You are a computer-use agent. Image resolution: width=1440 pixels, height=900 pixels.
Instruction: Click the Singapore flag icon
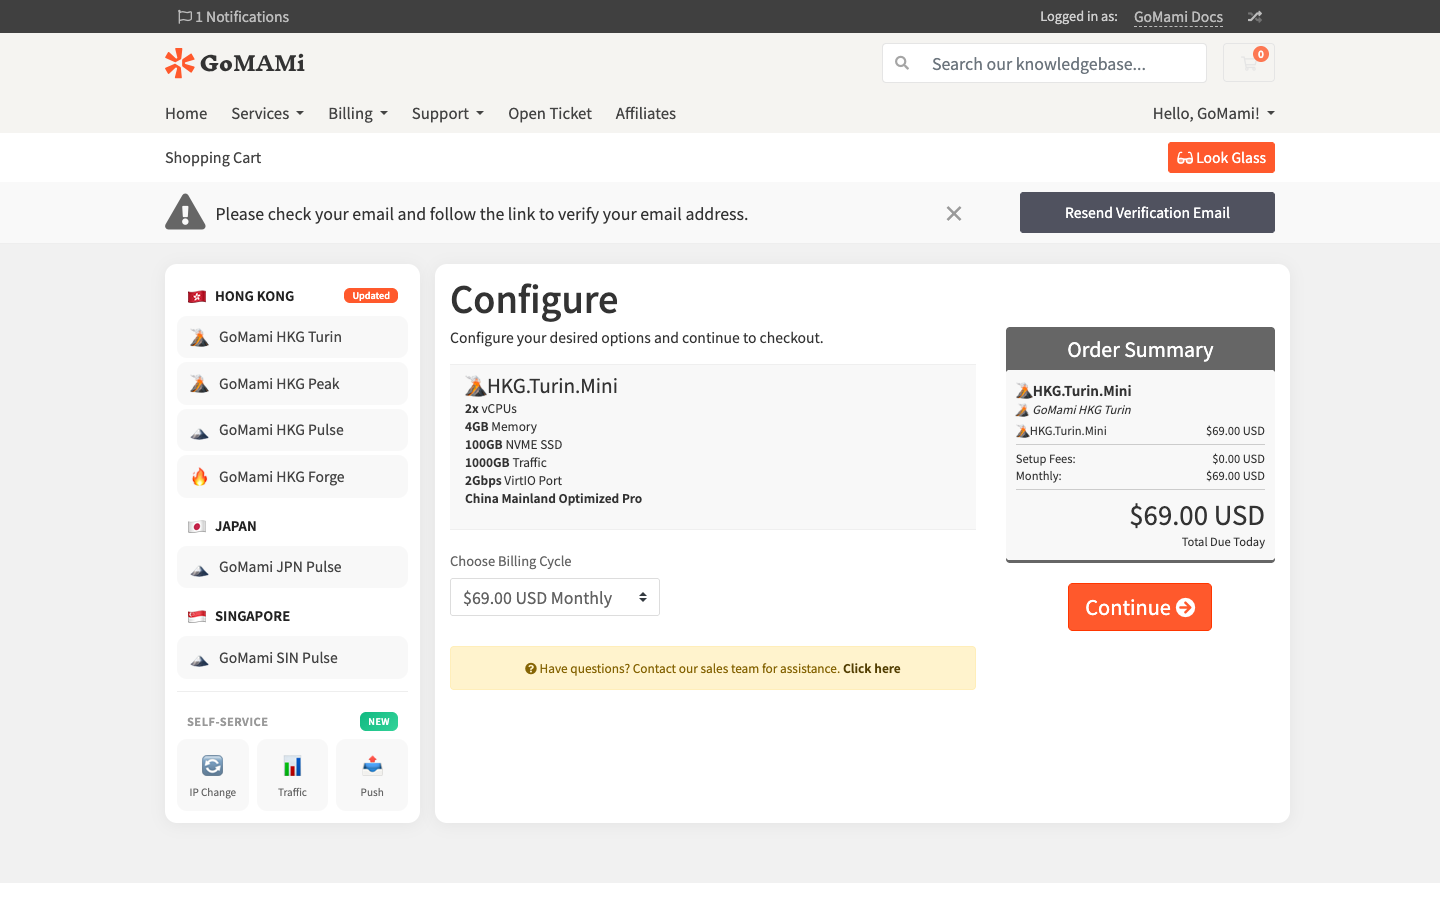(x=197, y=616)
